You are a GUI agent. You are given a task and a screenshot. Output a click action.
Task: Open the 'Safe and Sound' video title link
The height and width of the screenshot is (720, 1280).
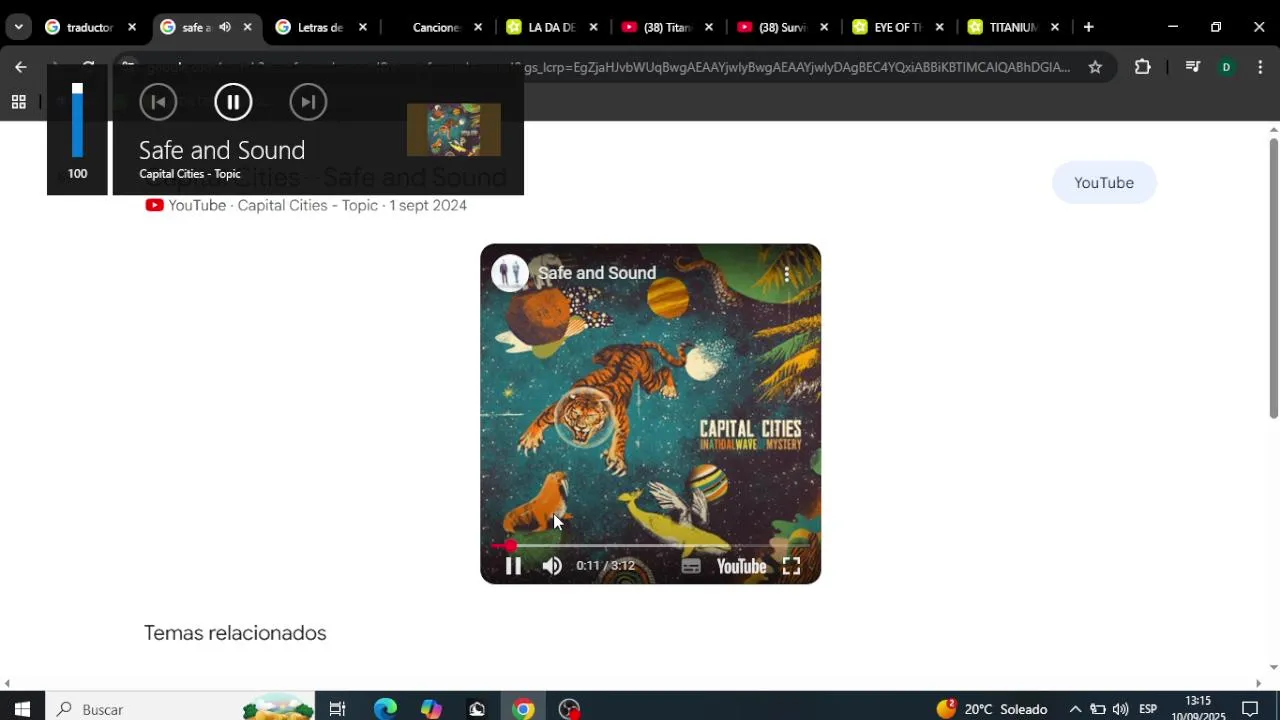pyautogui.click(x=597, y=273)
